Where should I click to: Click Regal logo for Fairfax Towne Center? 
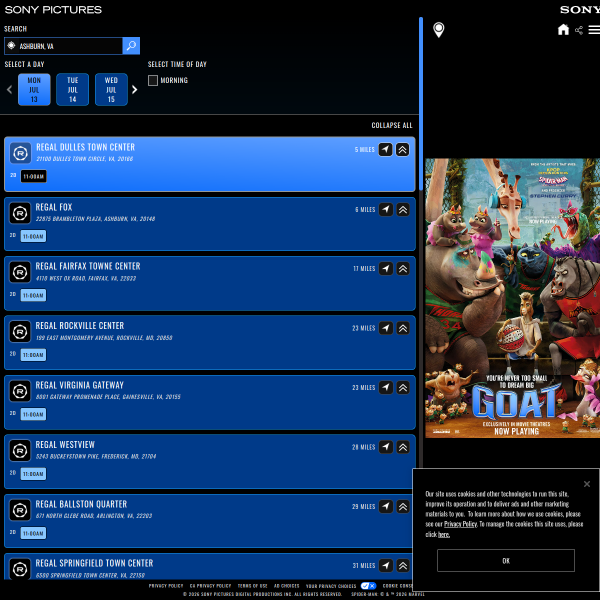click(20, 272)
